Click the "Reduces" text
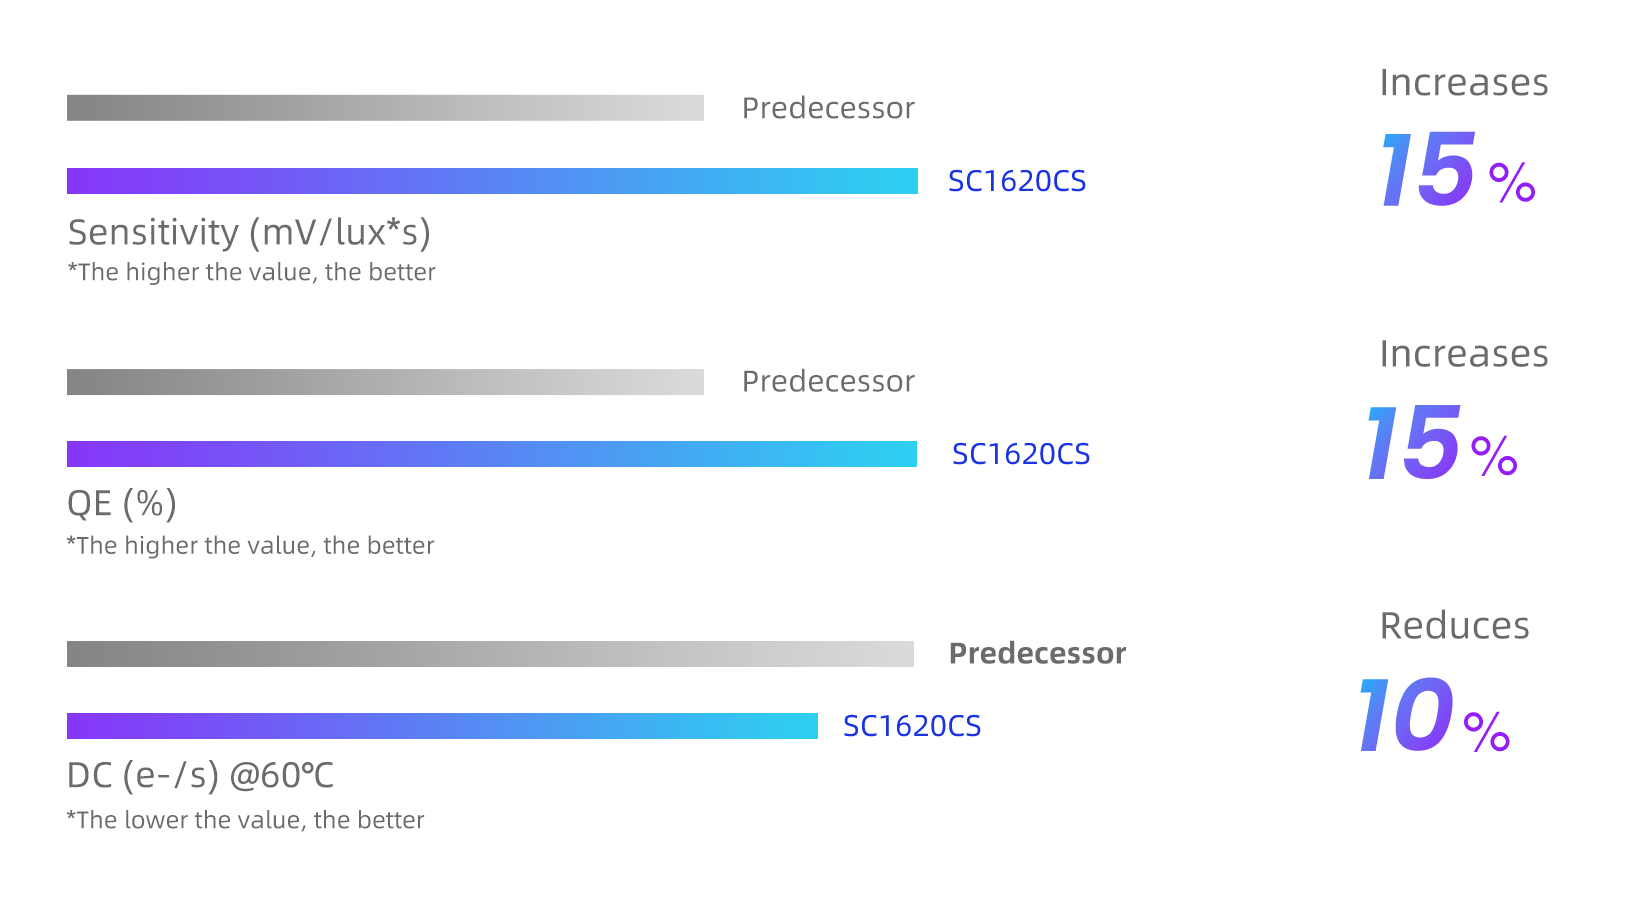The image size is (1651, 900). [x=1454, y=626]
